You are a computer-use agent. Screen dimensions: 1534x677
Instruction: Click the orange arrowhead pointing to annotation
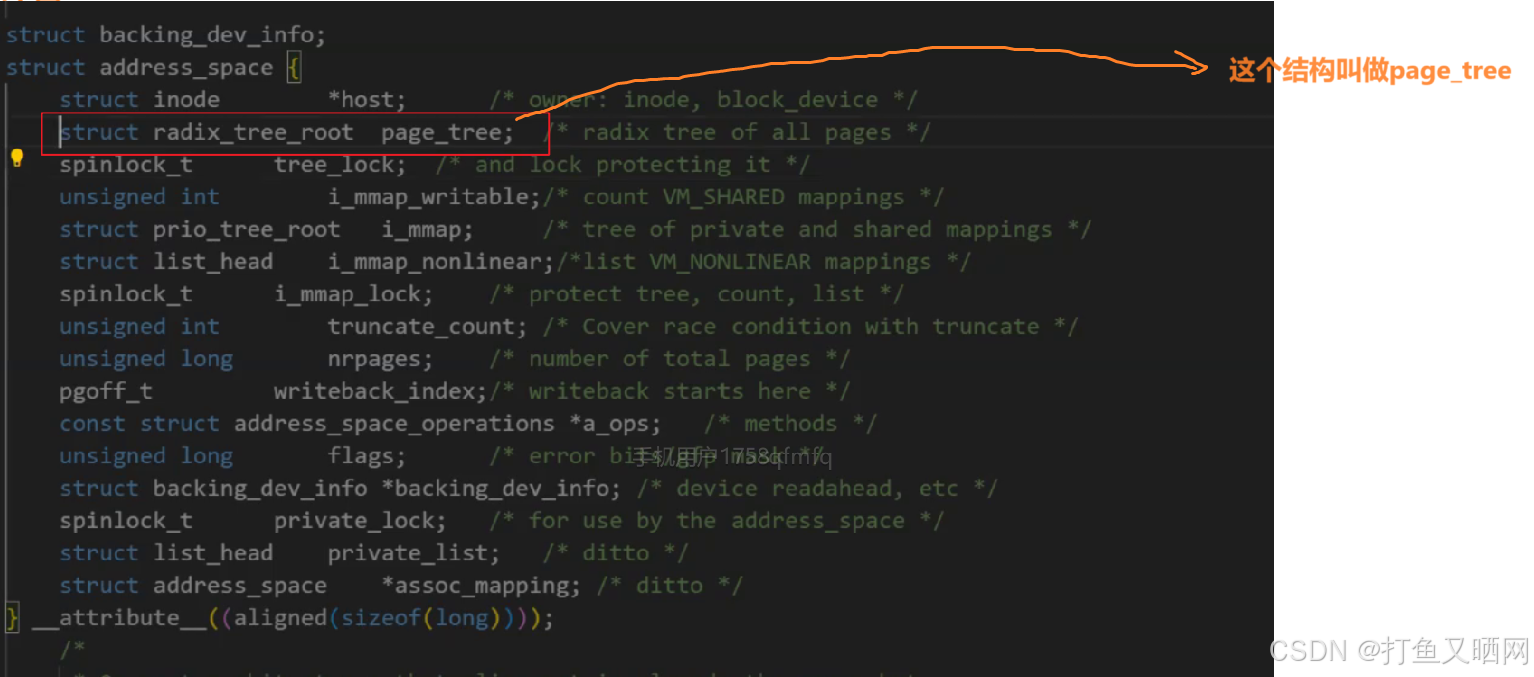1192,64
